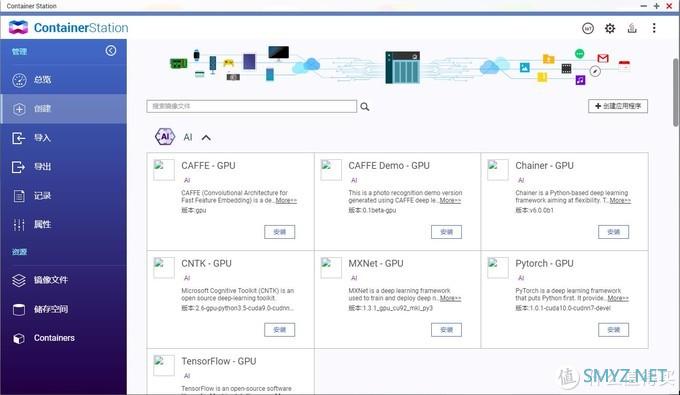Collapse the AI section chevron
The width and height of the screenshot is (680, 395).
[x=206, y=138]
